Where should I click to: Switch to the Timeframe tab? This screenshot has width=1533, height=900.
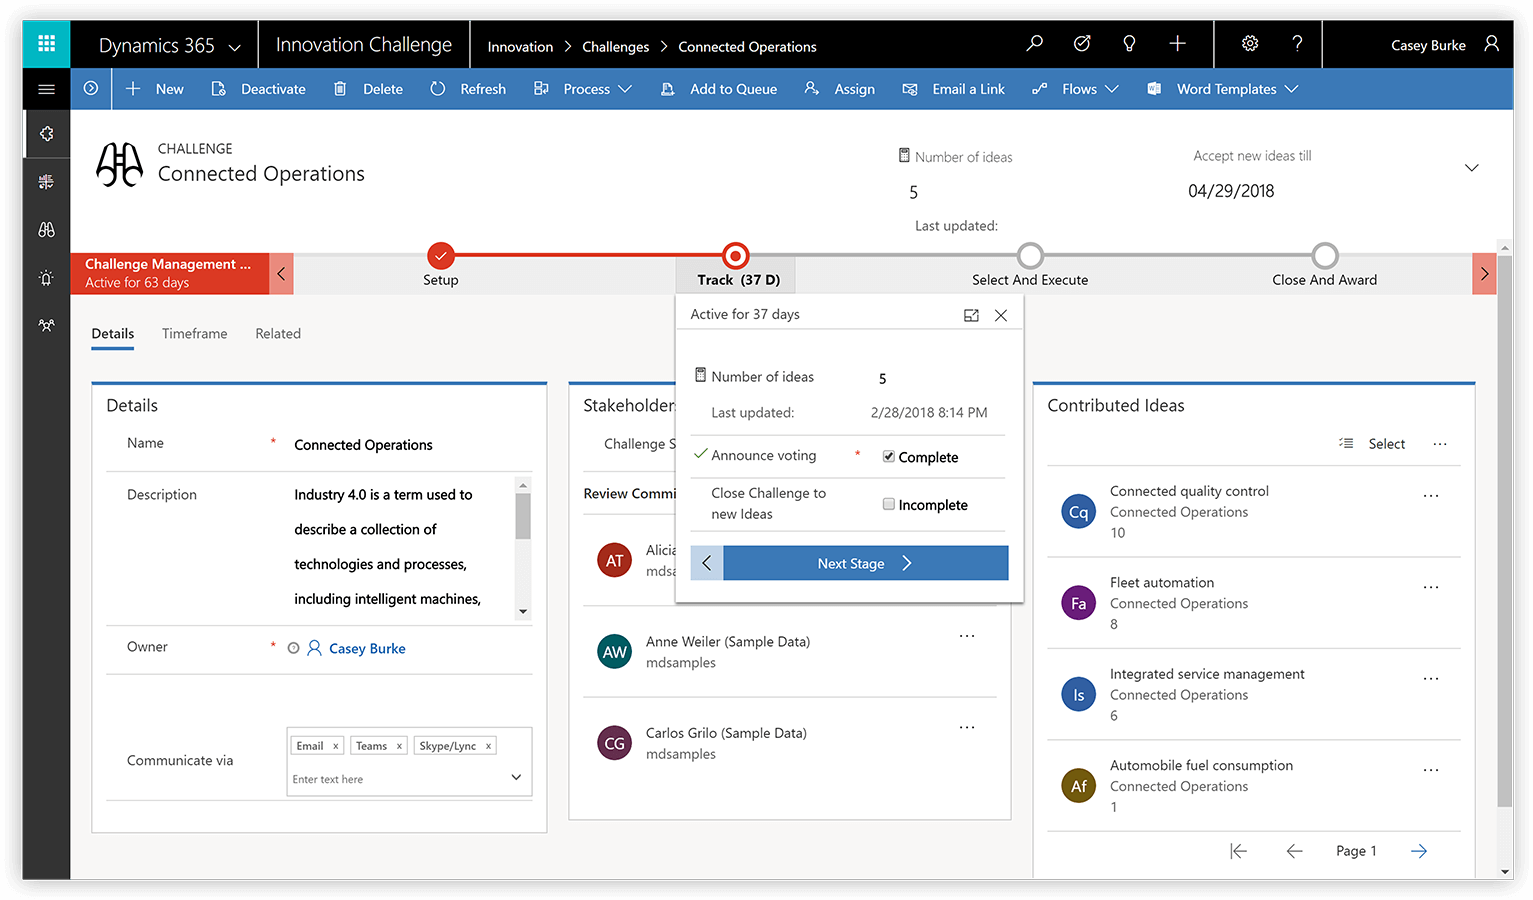coord(195,334)
